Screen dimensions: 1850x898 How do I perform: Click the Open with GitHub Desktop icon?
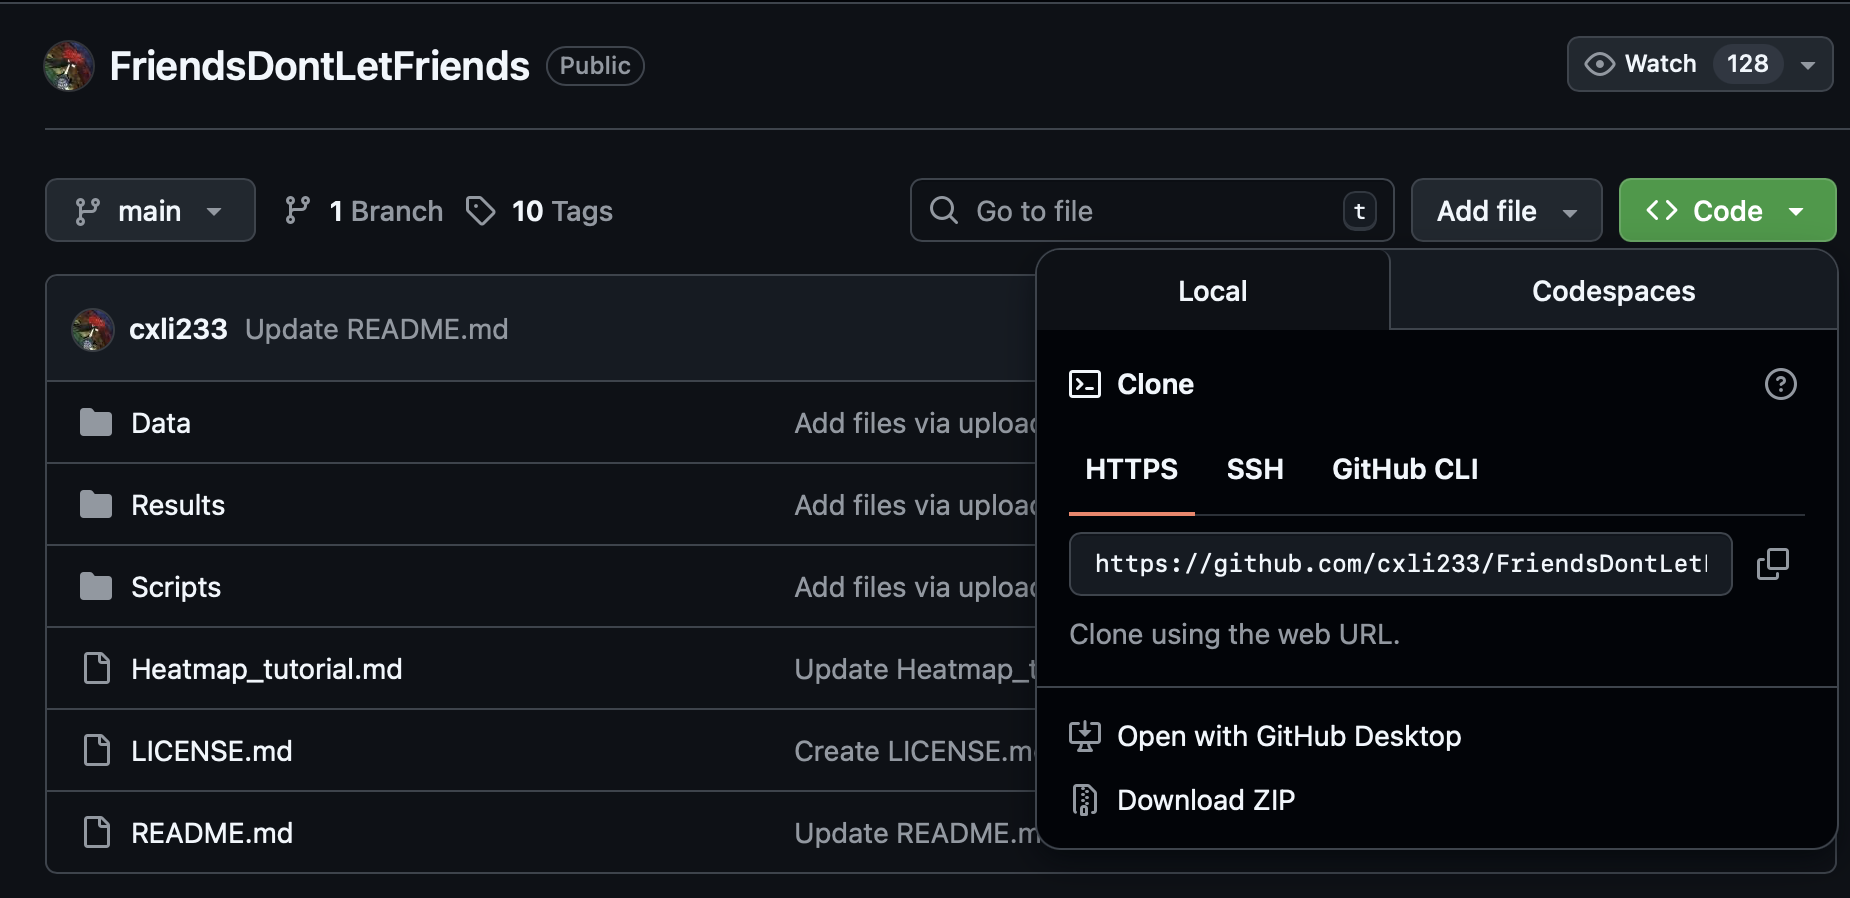(x=1085, y=736)
